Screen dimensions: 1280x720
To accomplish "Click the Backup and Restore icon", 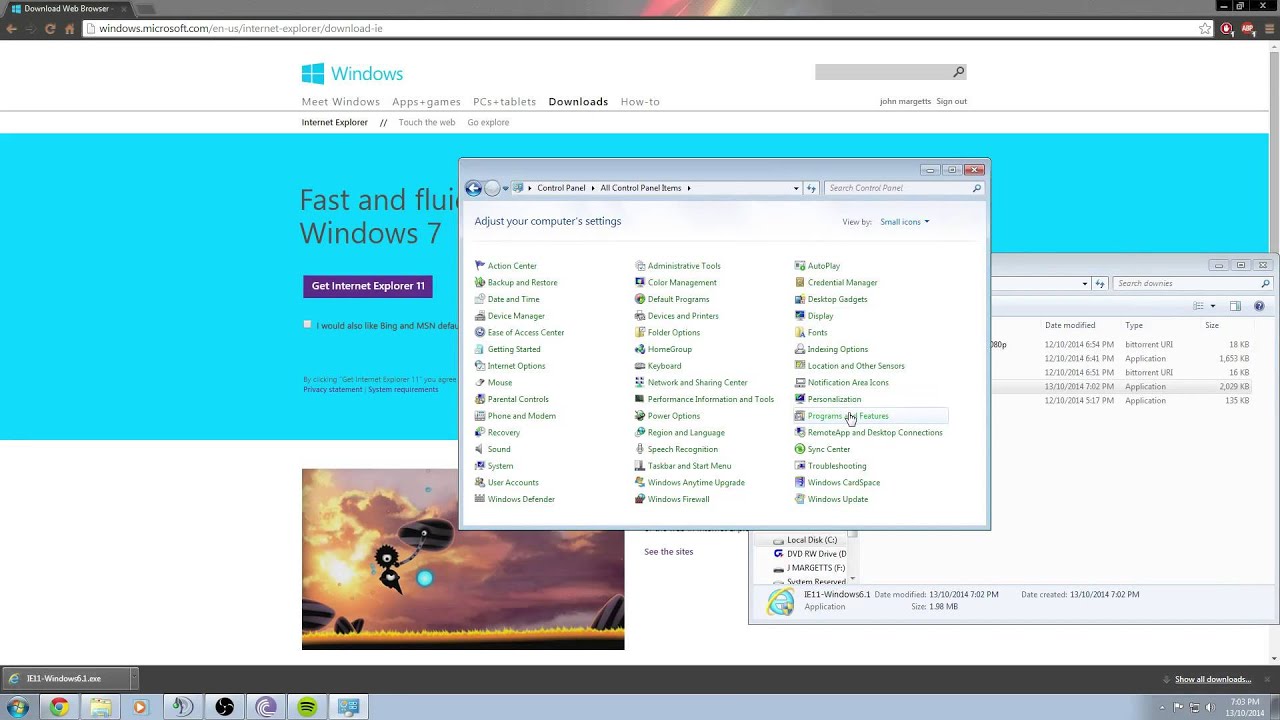I will (480, 283).
